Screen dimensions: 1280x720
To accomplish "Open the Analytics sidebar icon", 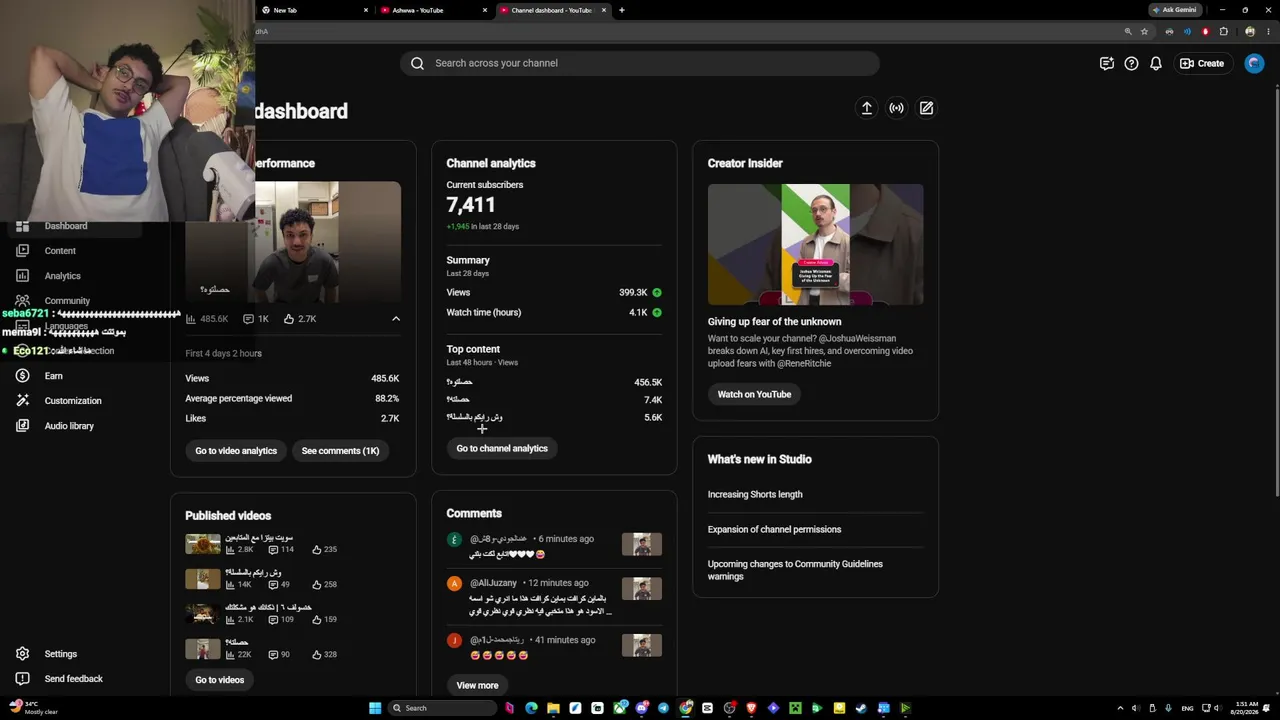I will tap(22, 275).
